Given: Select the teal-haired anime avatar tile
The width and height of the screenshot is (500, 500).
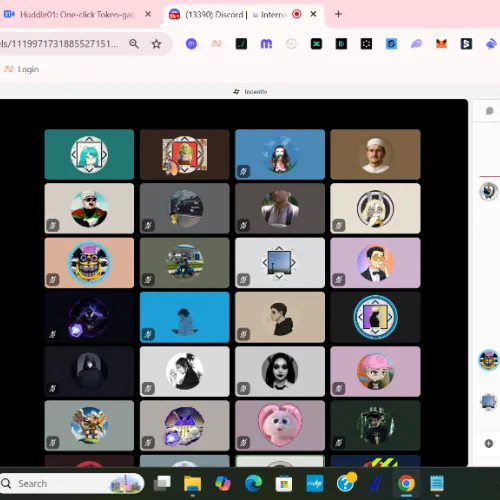Looking at the screenshot, I should (89, 154).
